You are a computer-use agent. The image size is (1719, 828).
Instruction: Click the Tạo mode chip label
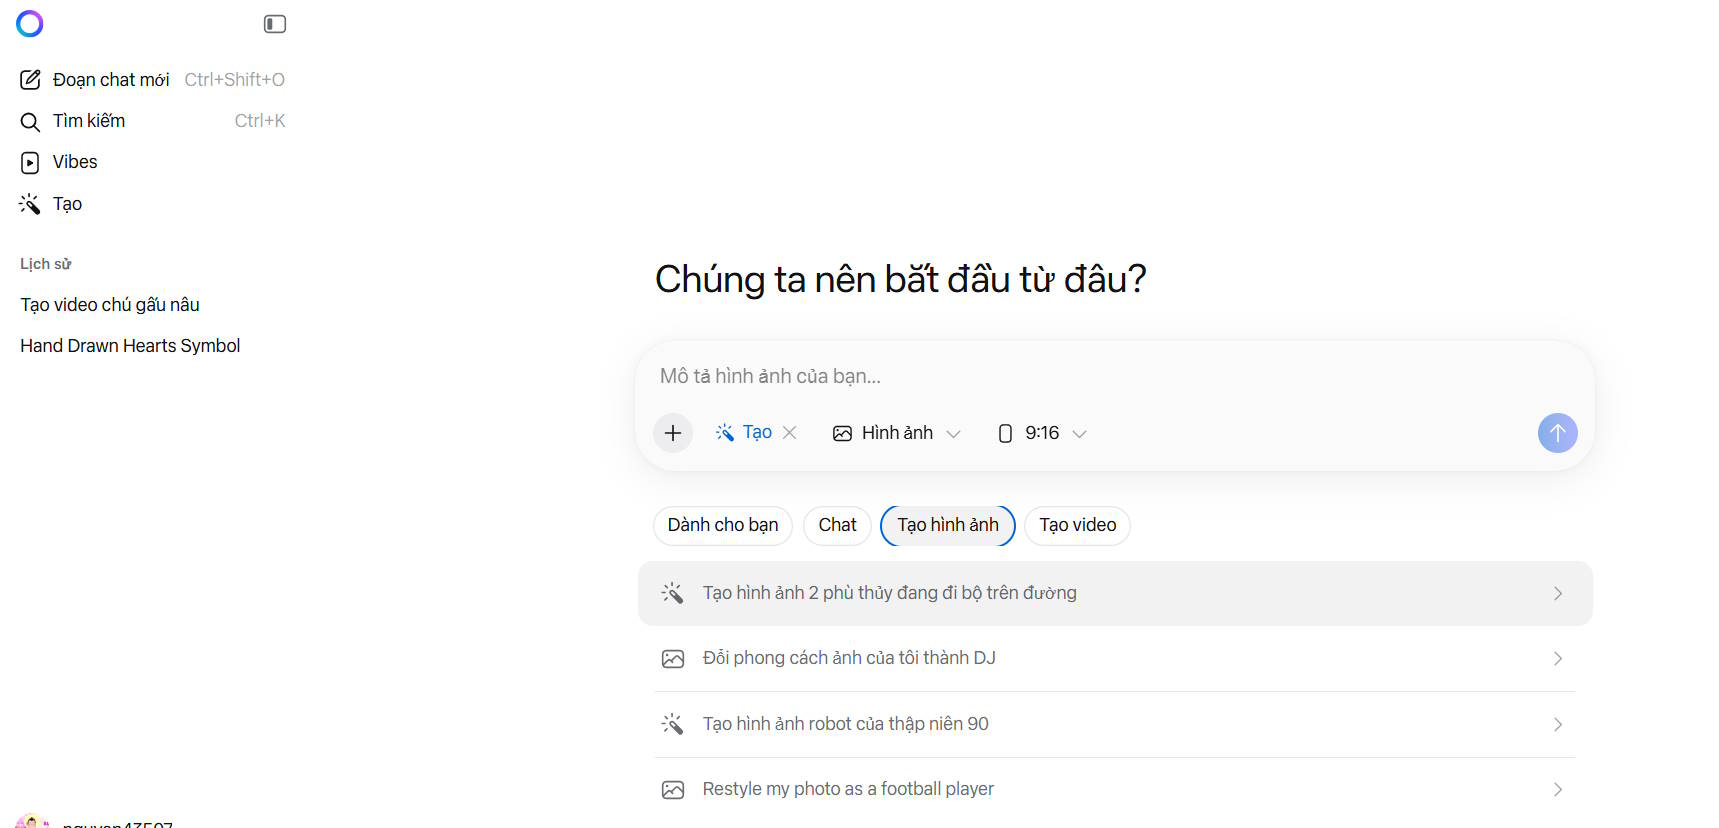[x=757, y=433]
